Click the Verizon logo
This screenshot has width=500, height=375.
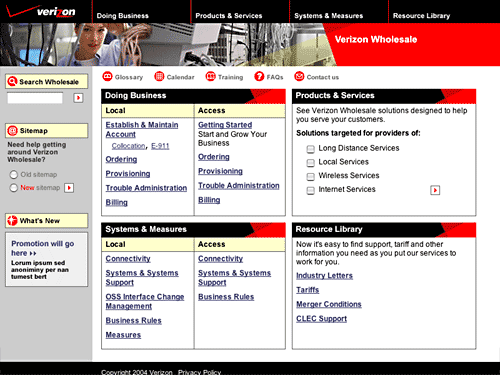pyautogui.click(x=41, y=12)
